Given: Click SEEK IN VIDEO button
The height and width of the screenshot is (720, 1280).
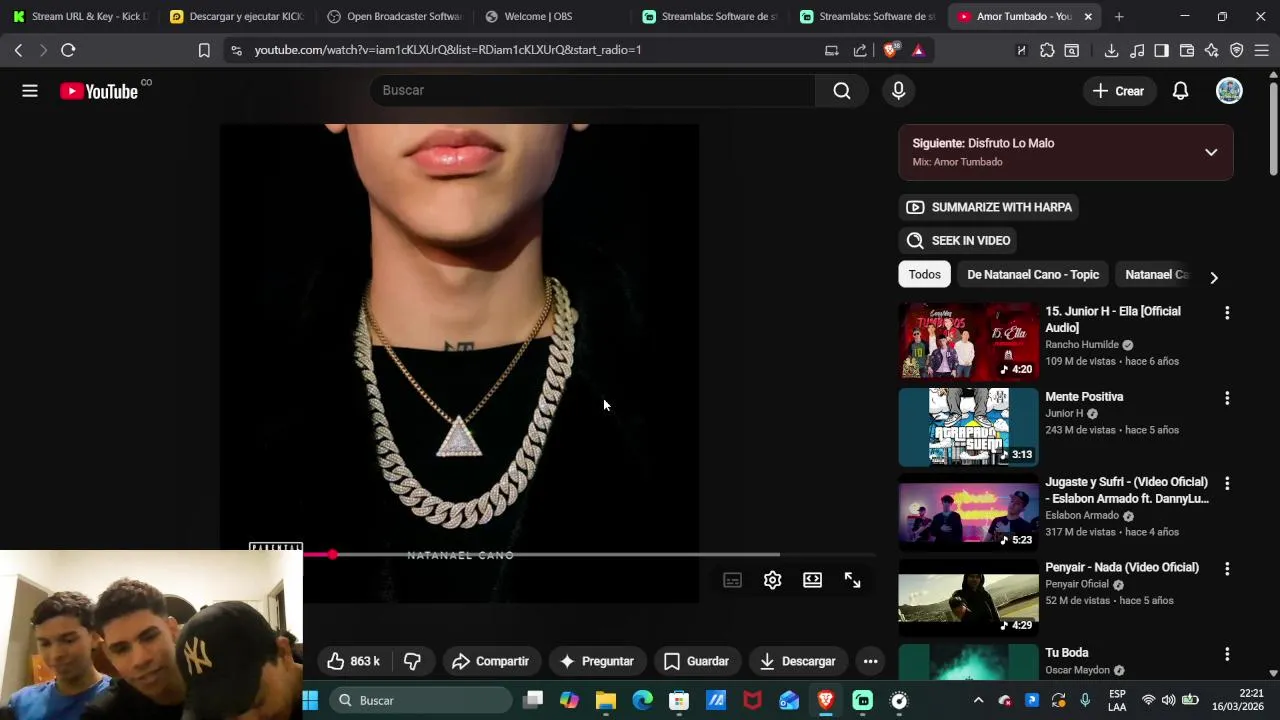Looking at the screenshot, I should (958, 240).
